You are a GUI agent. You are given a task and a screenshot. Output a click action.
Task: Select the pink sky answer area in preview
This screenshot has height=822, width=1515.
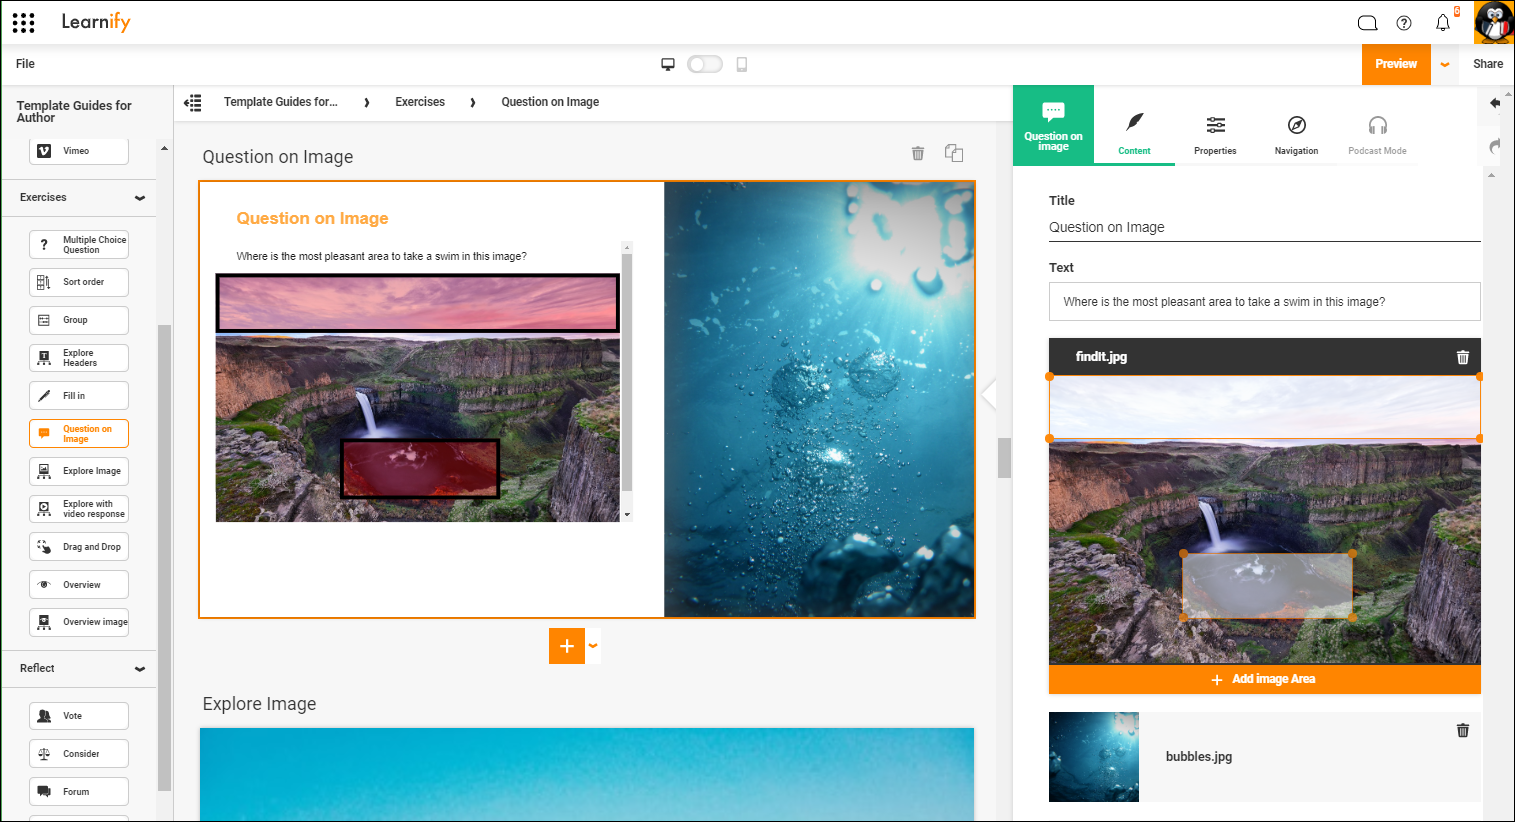418,303
